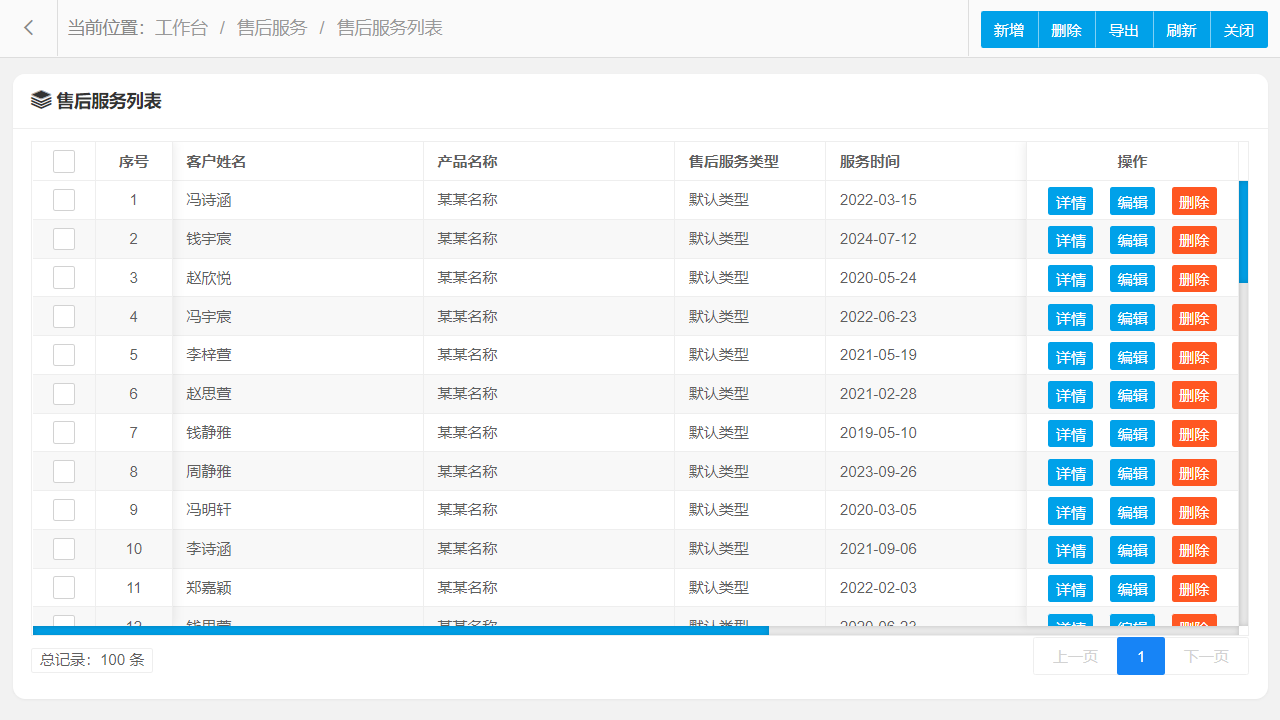Check the box for row 冯宇宸
1280x720 pixels.
64,316
